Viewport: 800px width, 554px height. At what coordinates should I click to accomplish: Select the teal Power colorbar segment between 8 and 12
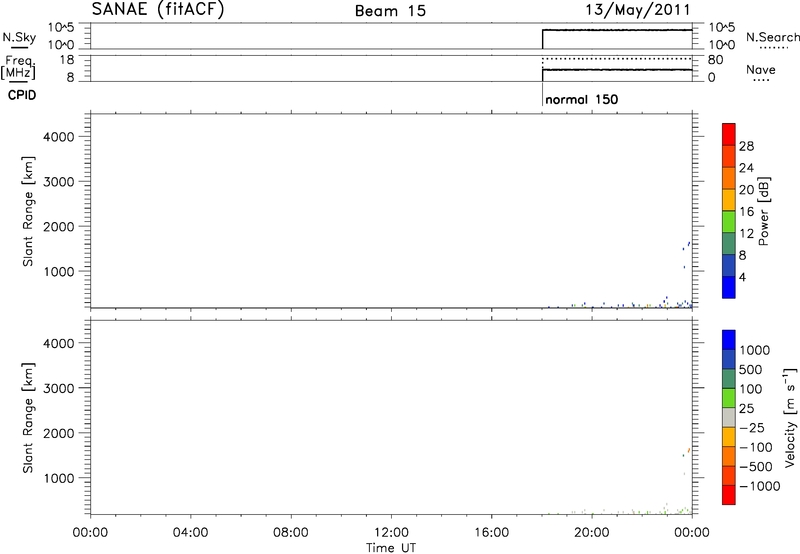pos(729,243)
